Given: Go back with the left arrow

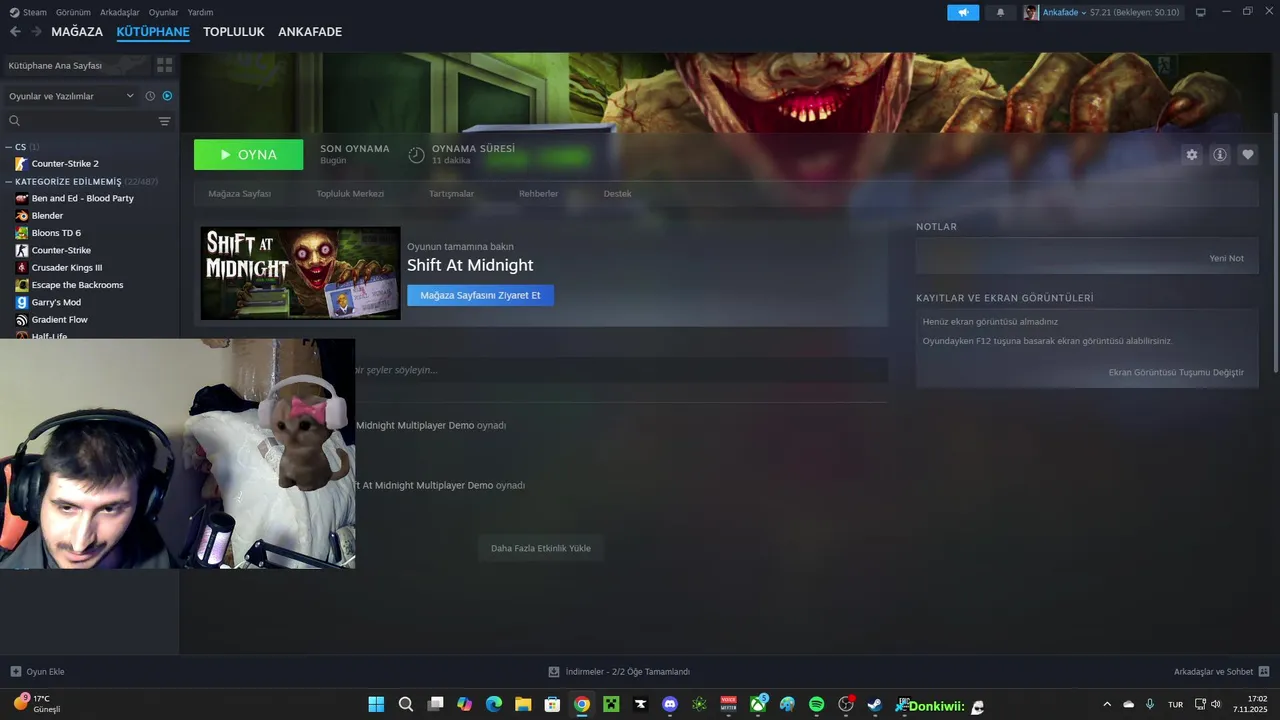Looking at the screenshot, I should pyautogui.click(x=15, y=32).
